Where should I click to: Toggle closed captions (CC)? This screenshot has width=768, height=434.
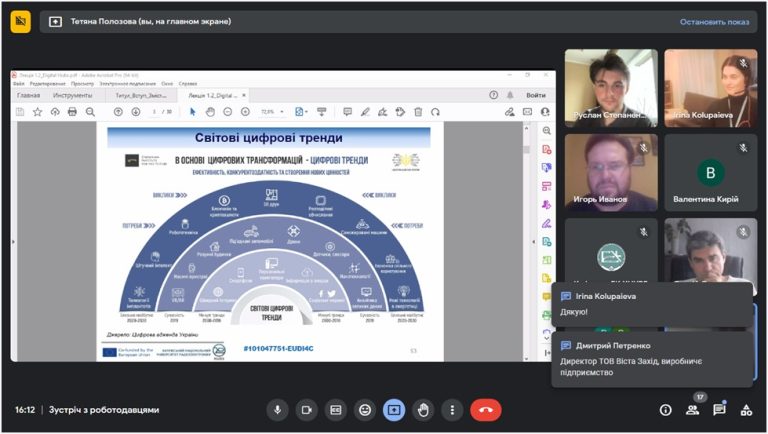pyautogui.click(x=336, y=410)
